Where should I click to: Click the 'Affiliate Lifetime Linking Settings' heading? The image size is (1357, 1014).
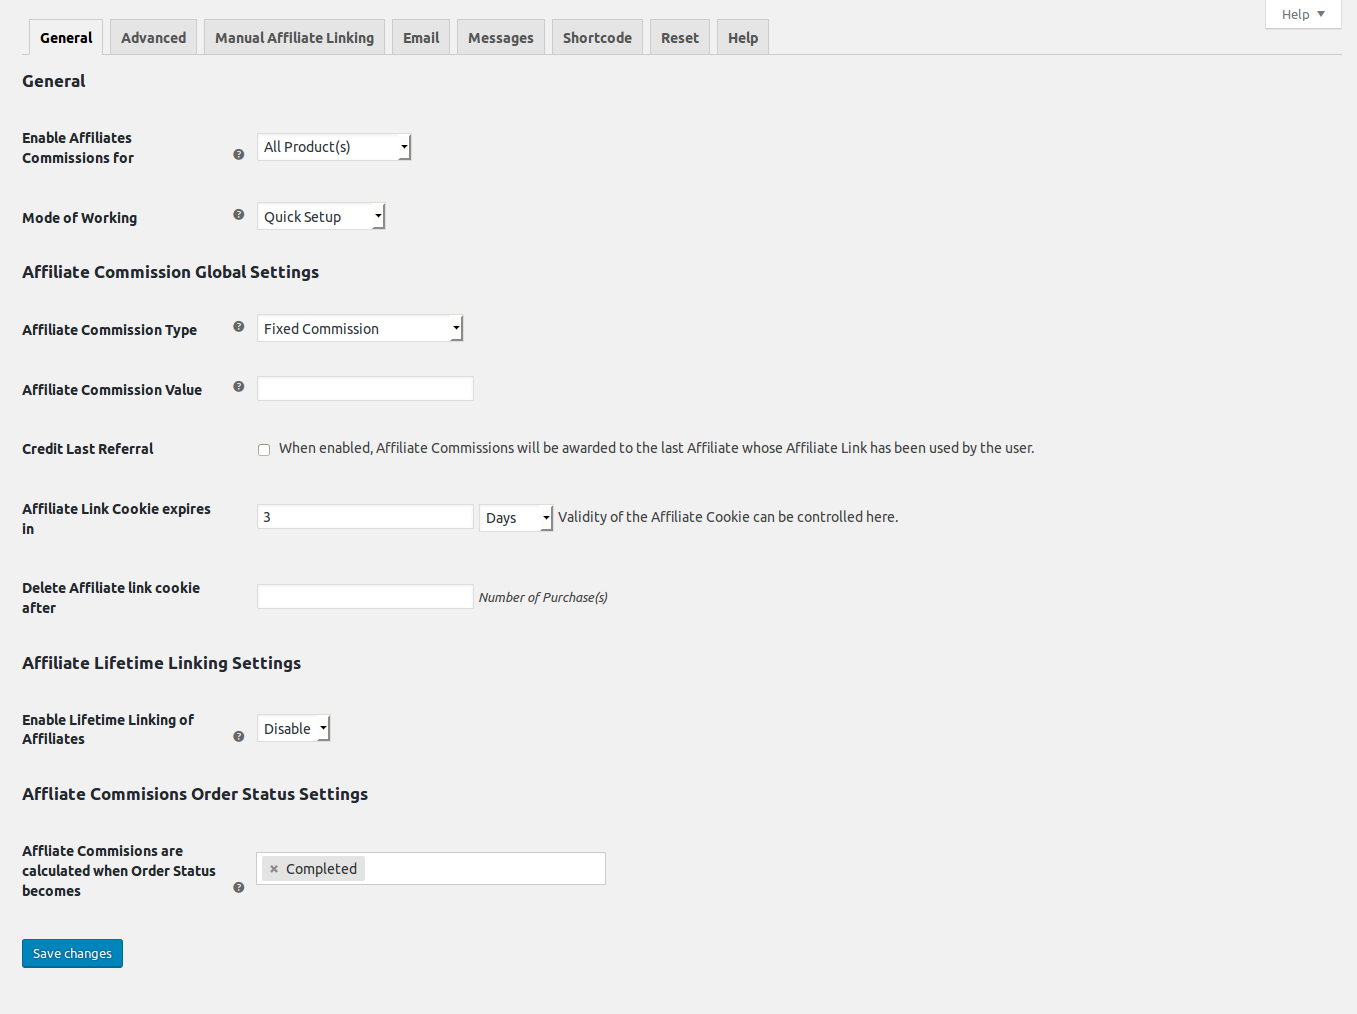coord(162,663)
